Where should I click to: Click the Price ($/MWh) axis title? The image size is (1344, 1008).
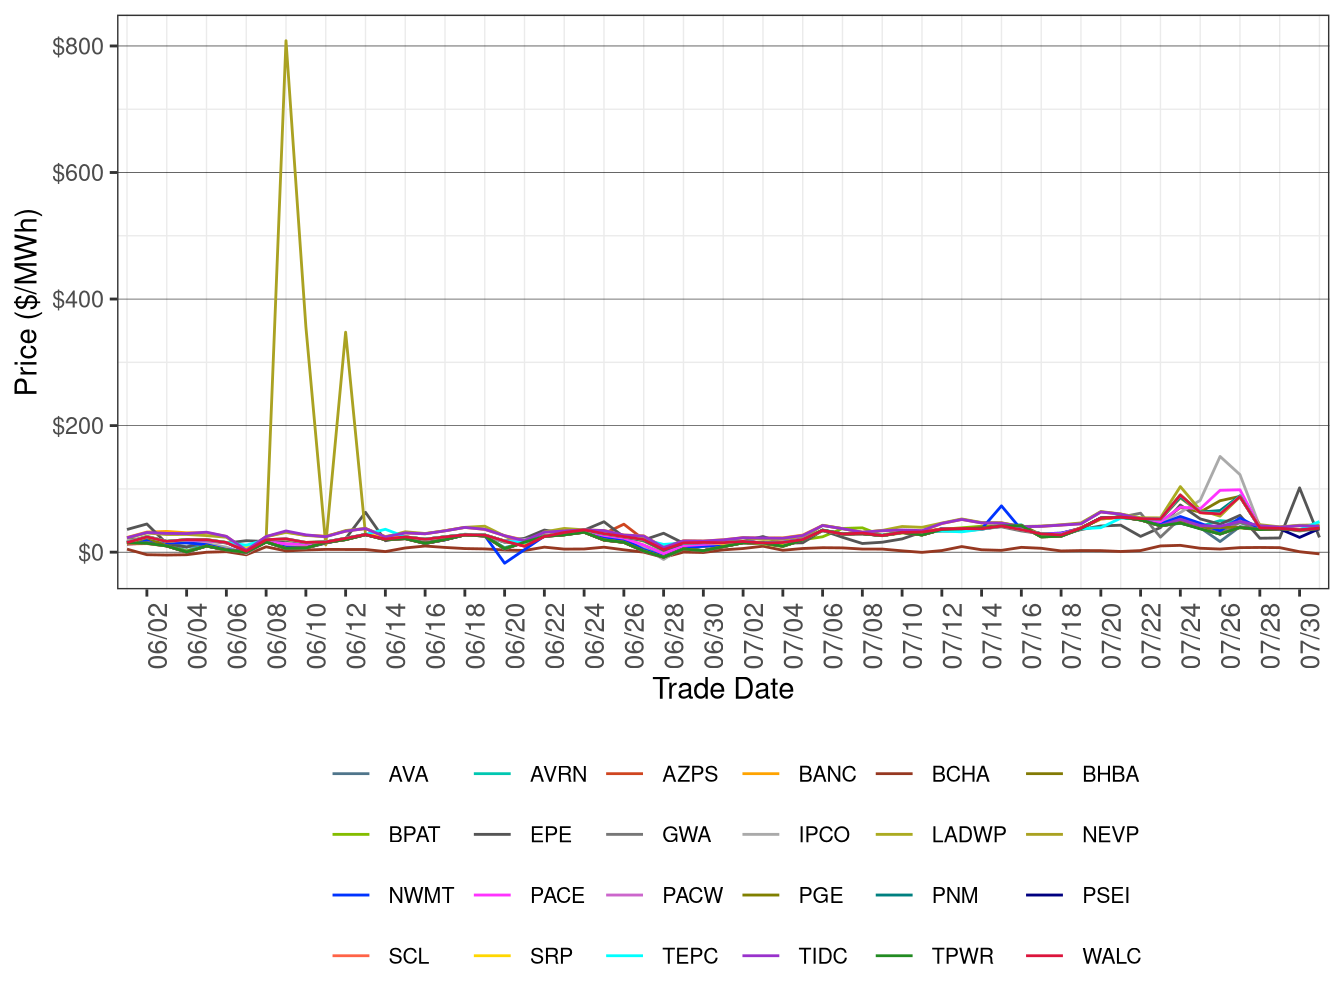[x=26, y=302]
